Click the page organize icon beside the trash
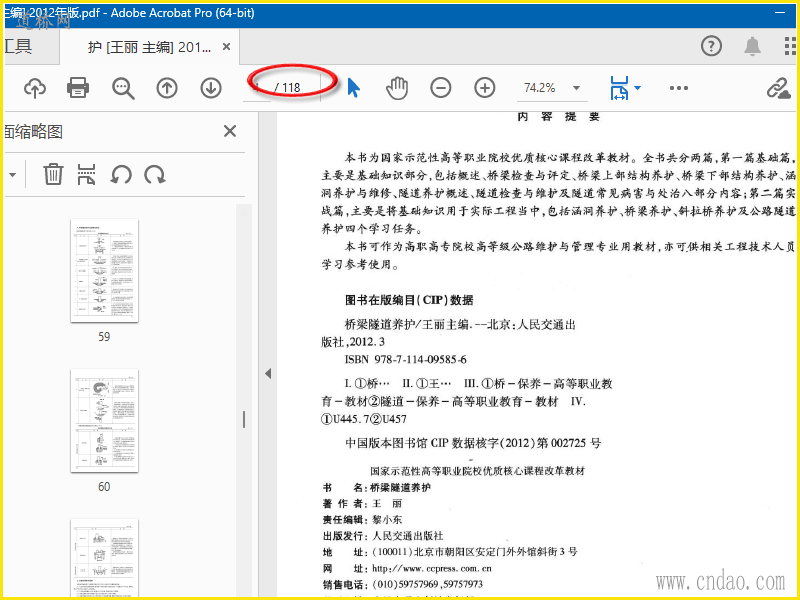Viewport: 800px width, 600px height. tap(86, 174)
